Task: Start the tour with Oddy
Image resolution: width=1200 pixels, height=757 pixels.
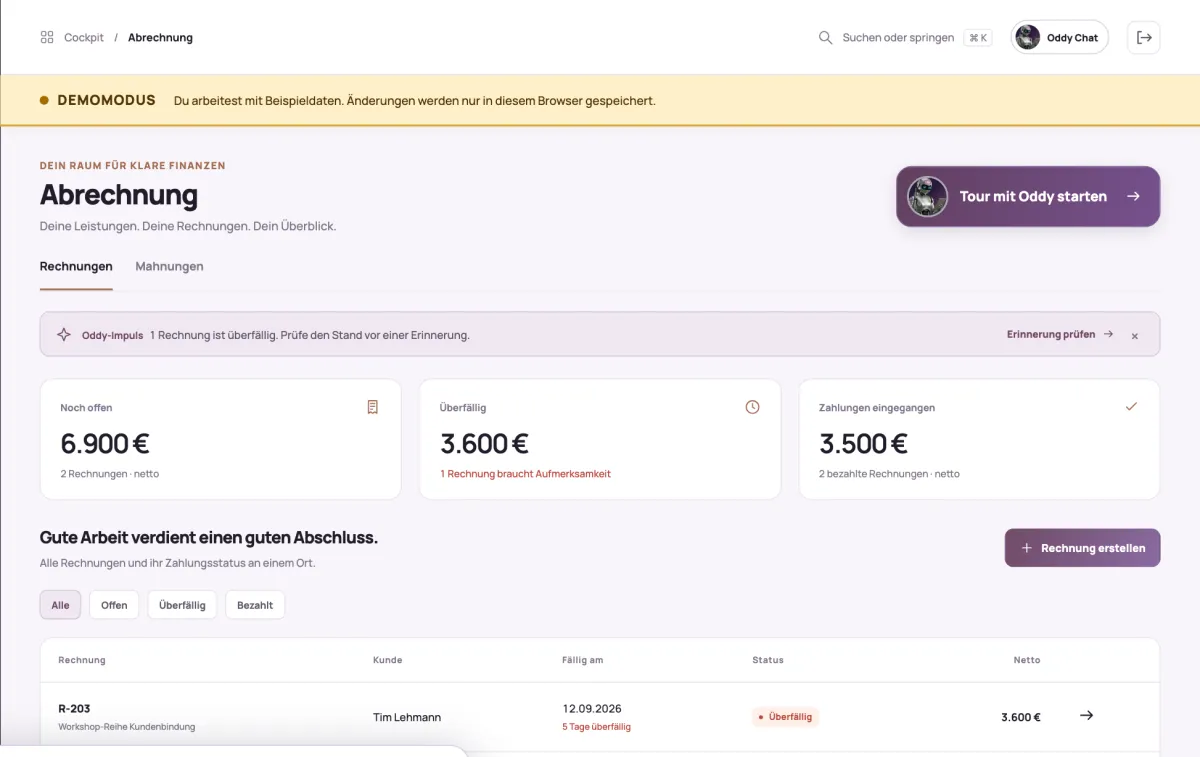Action: [1028, 196]
